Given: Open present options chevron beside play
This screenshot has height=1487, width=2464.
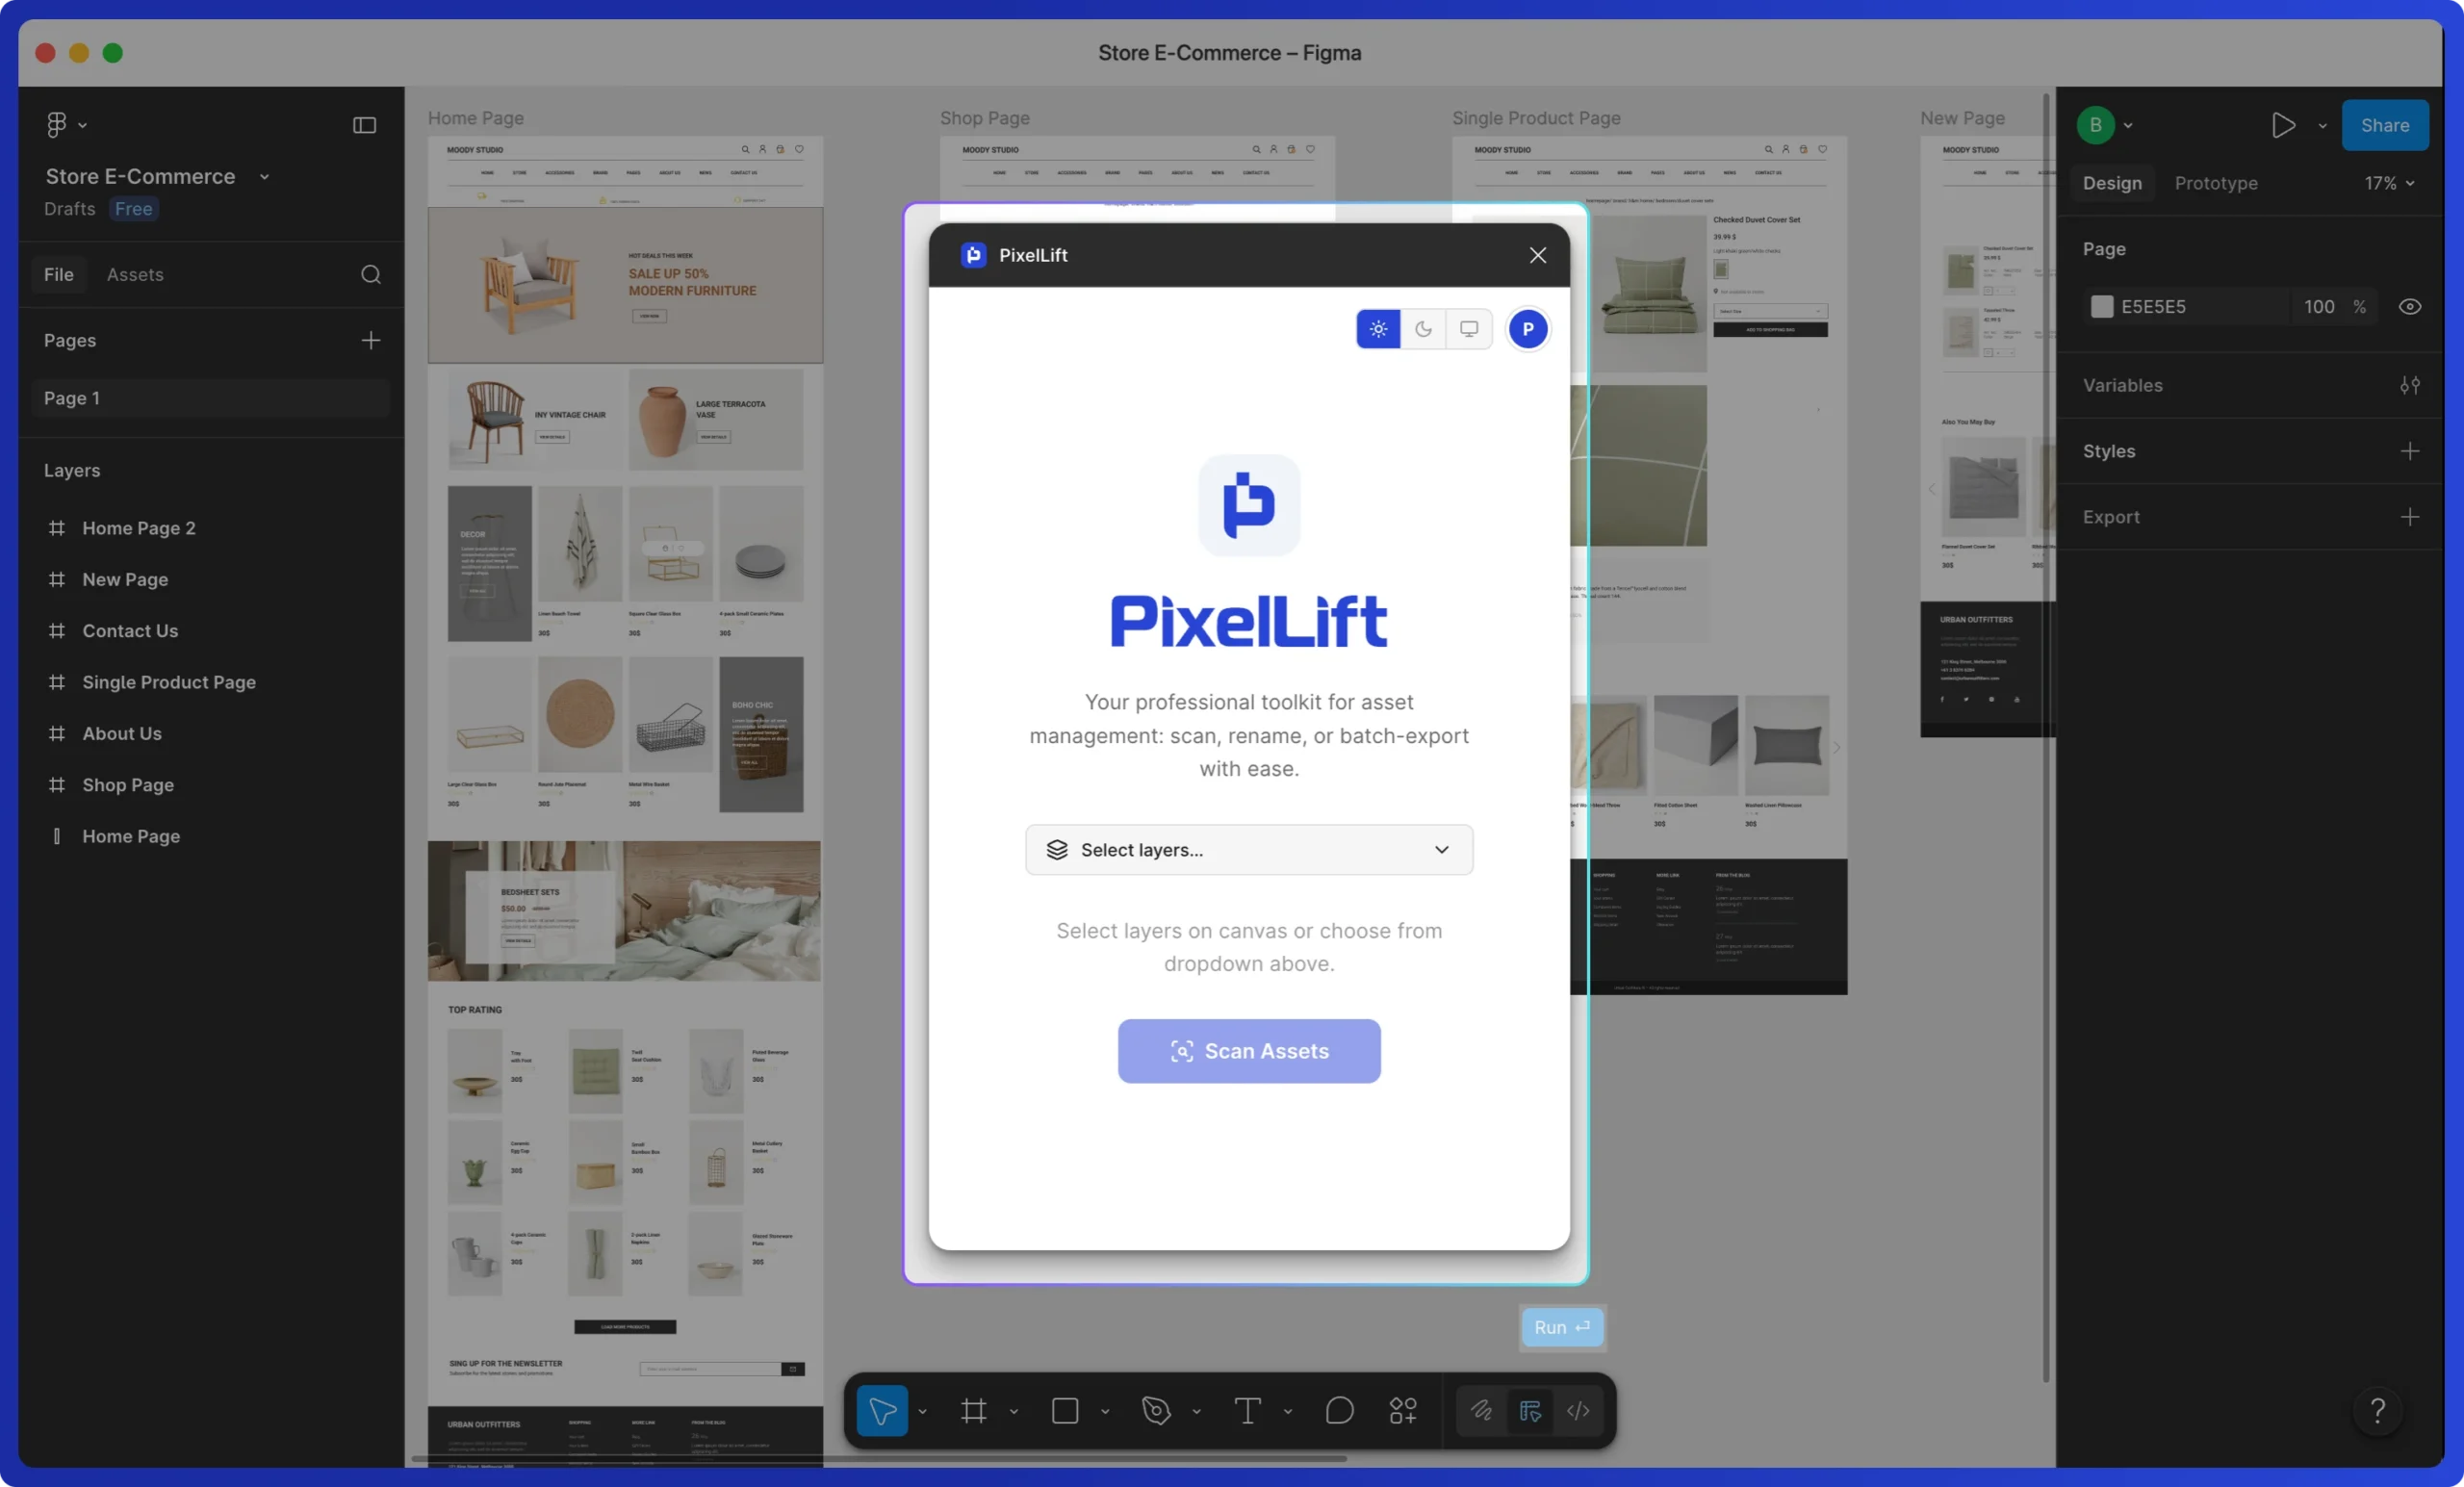Looking at the screenshot, I should pos(2322,126).
